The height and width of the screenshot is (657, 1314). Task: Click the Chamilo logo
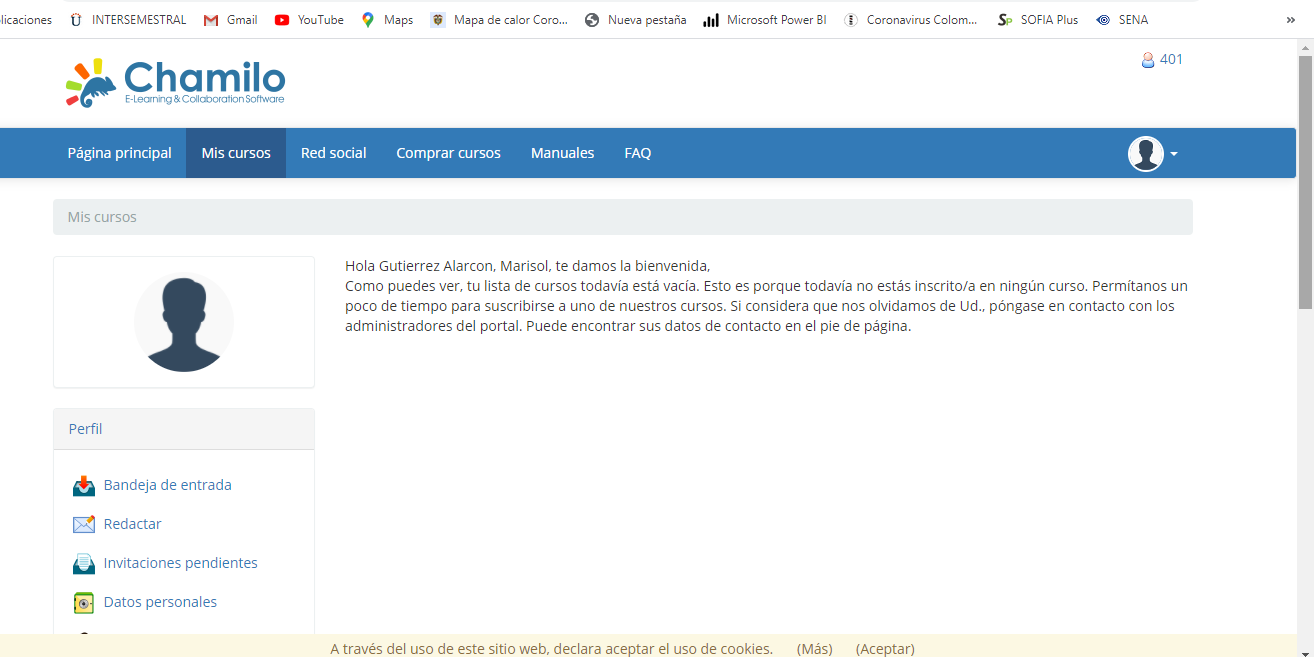[174, 82]
